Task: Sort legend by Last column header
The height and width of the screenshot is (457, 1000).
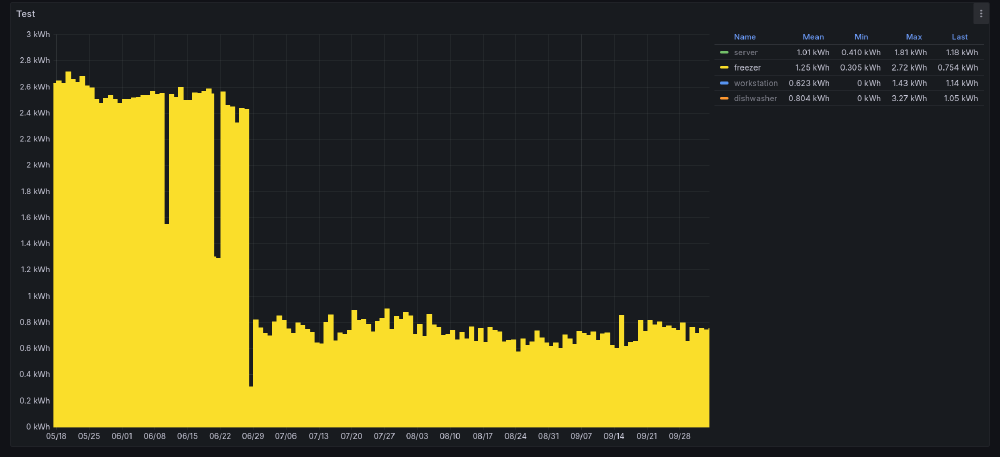Action: click(x=959, y=37)
